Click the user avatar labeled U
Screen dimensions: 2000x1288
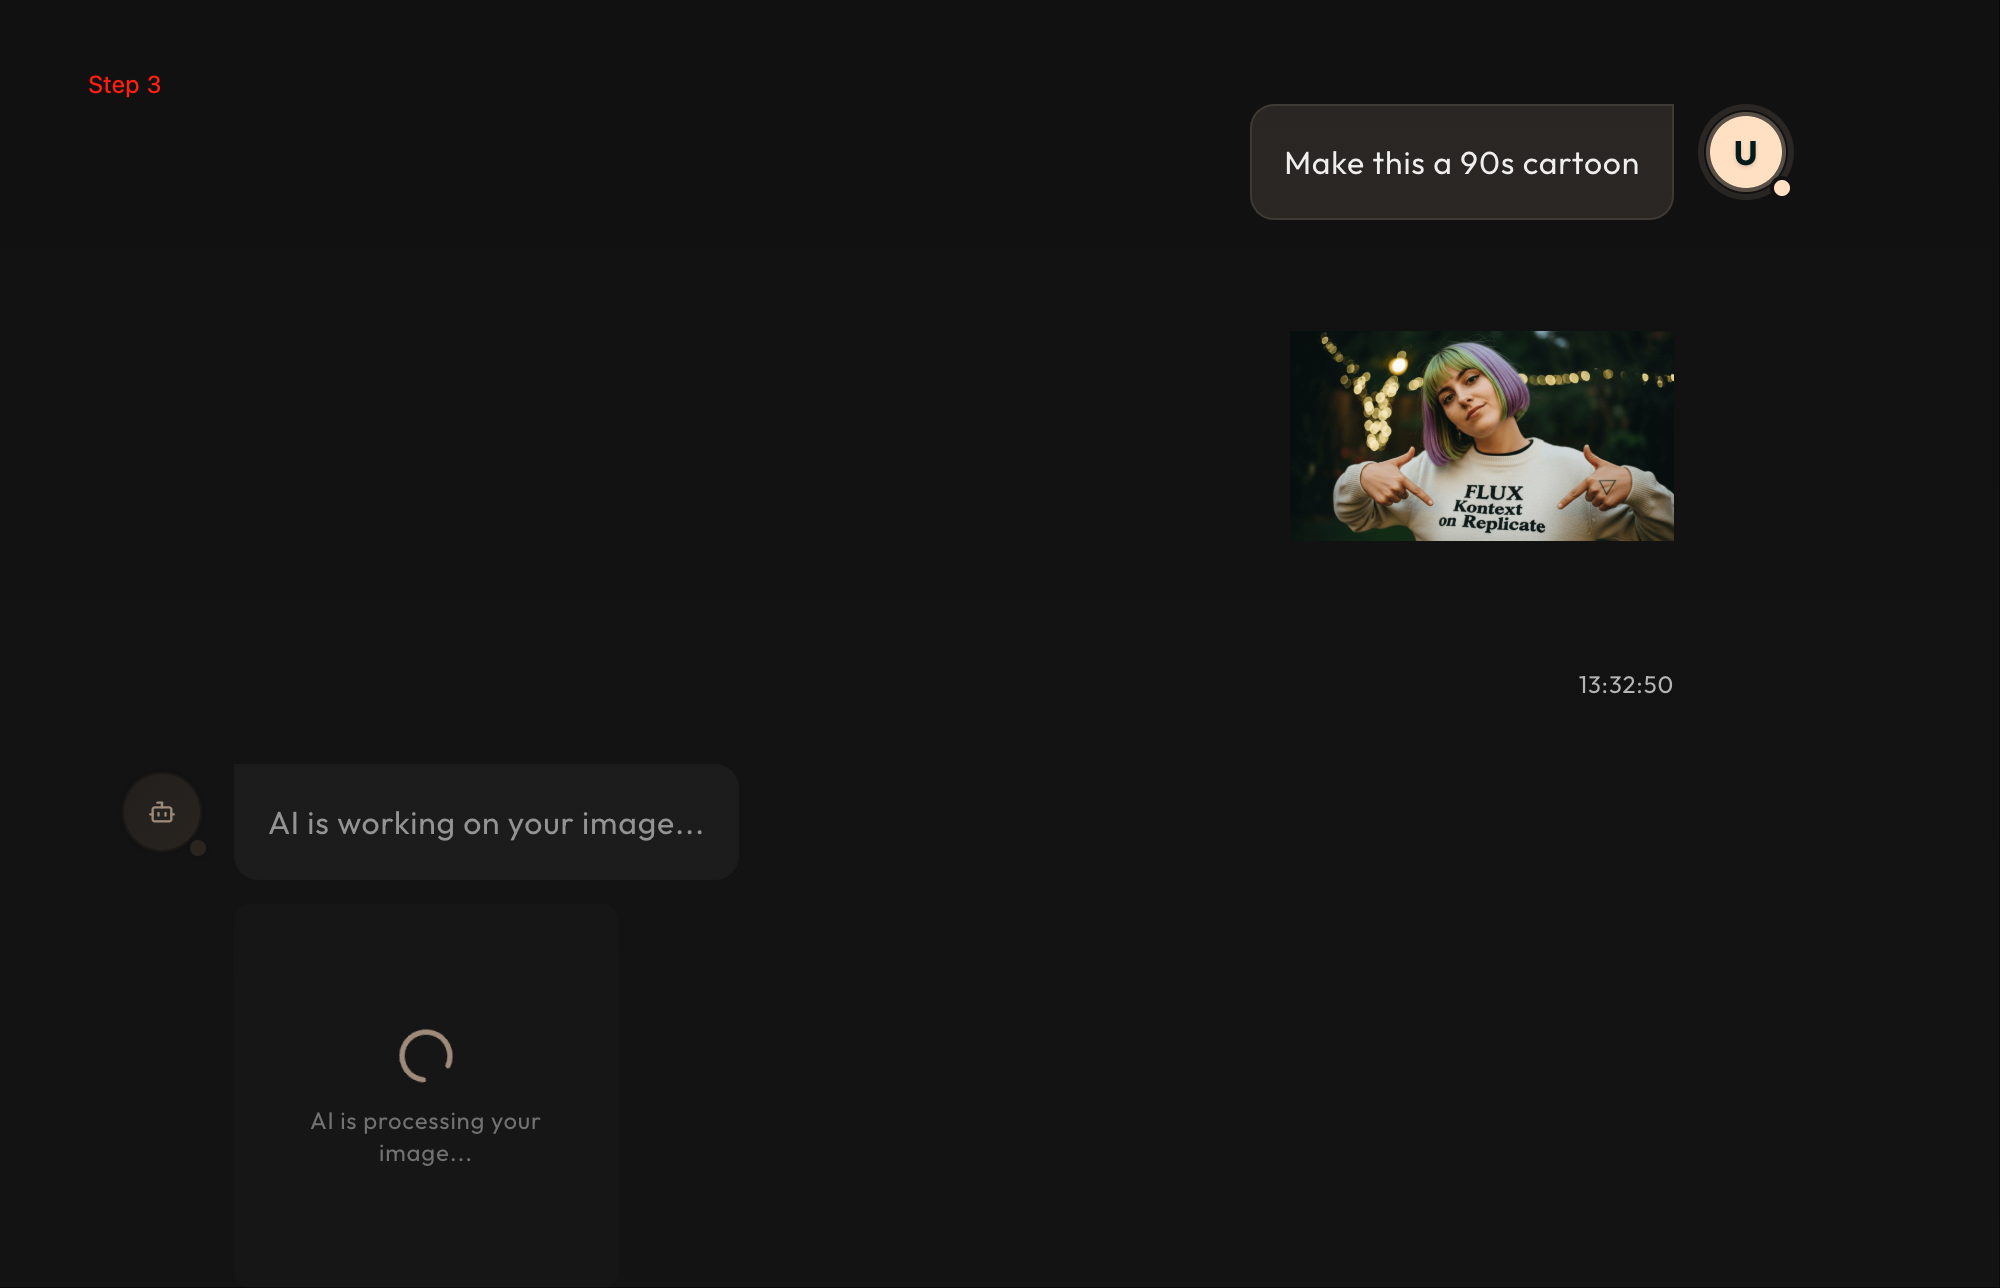(1745, 152)
